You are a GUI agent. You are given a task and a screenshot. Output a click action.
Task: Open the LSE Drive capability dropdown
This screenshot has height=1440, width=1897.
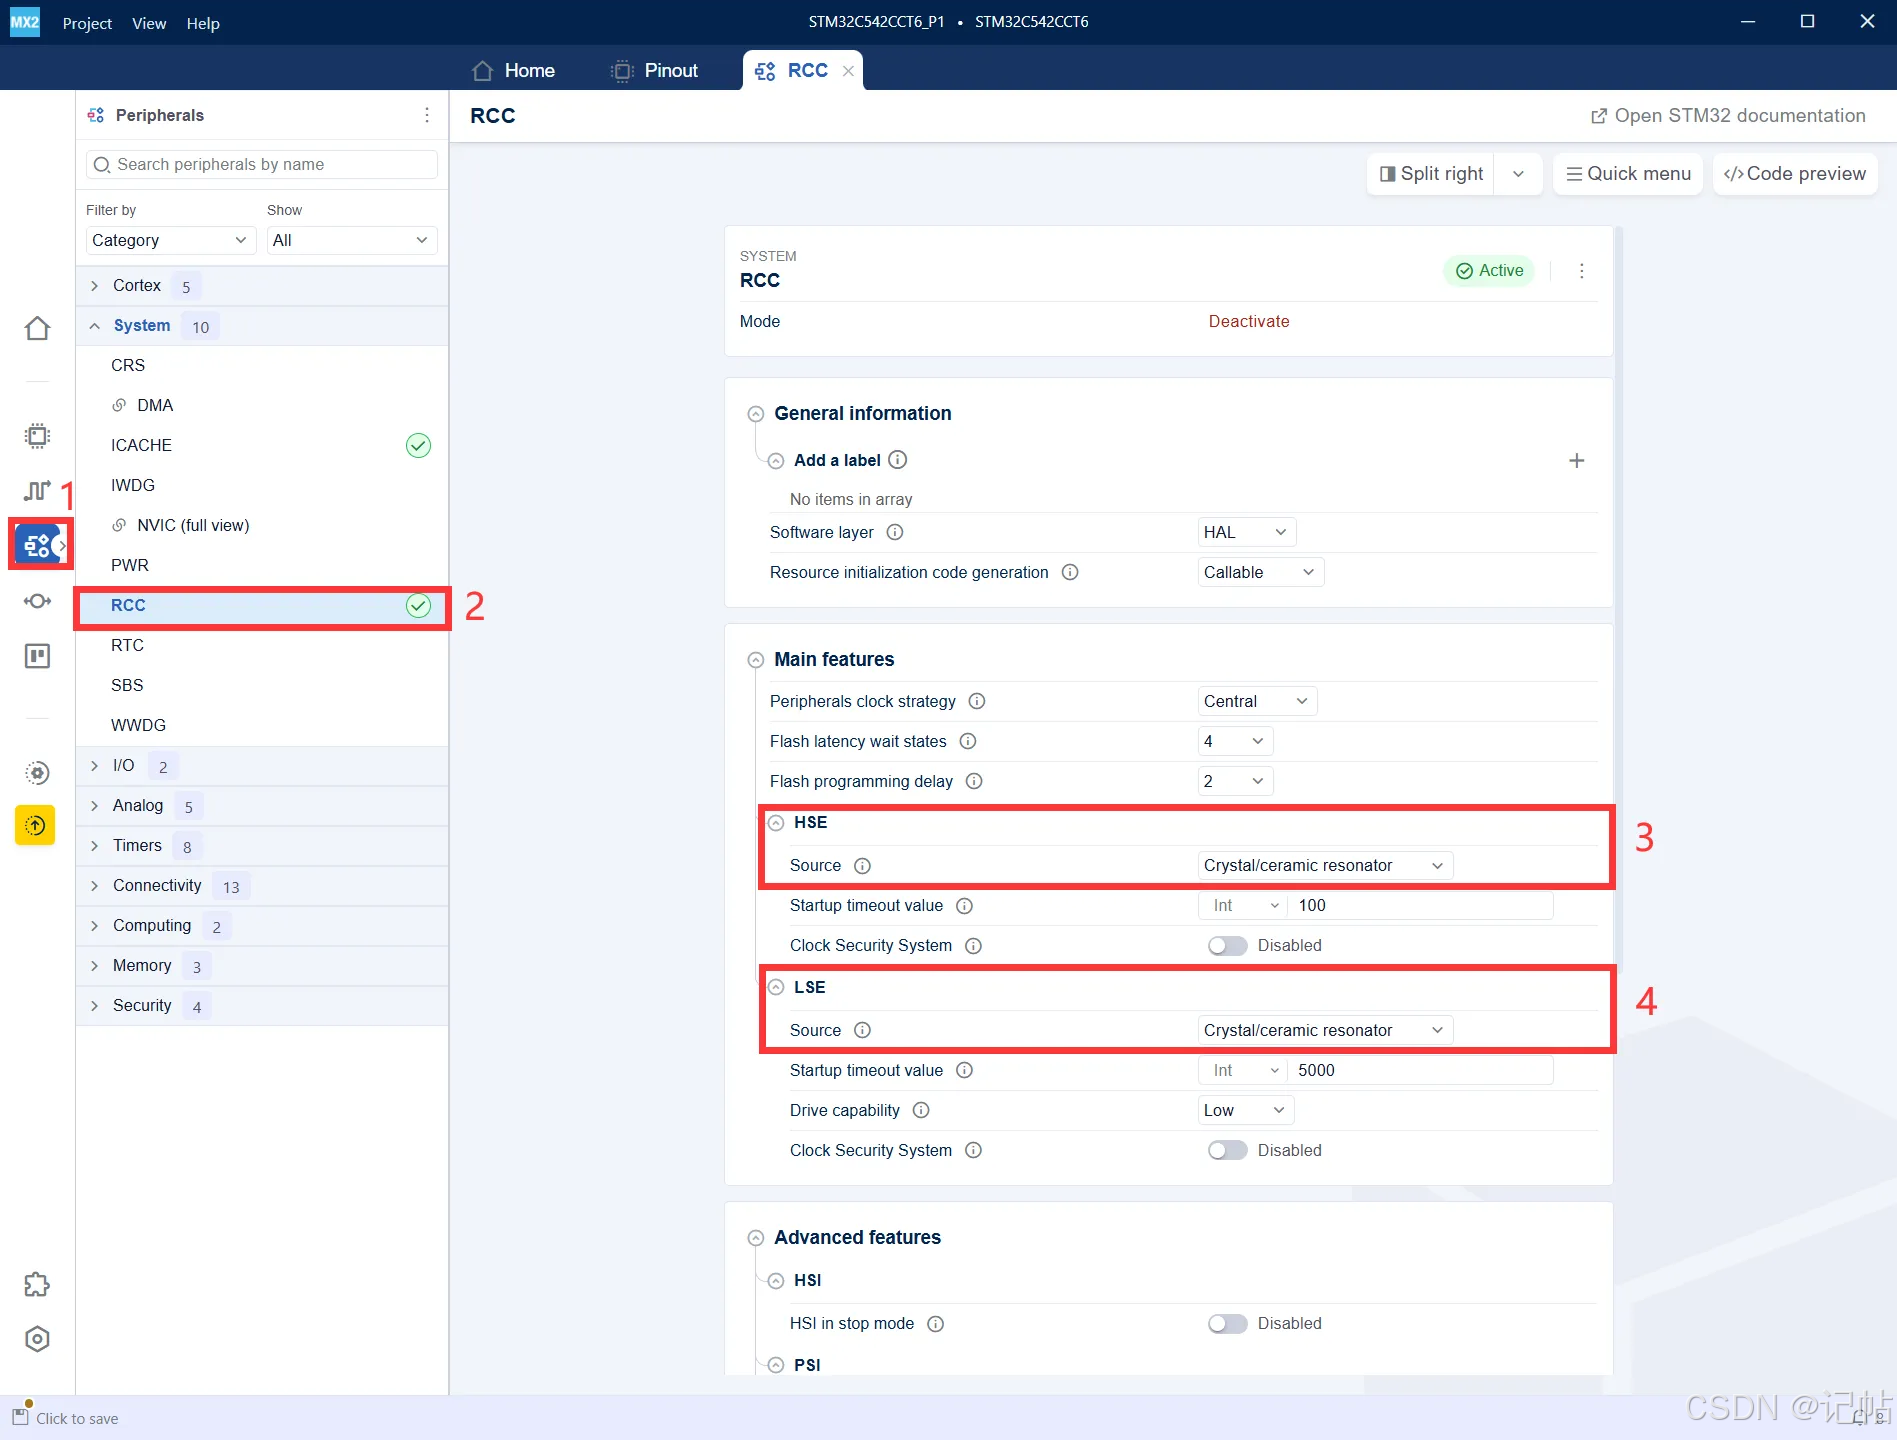coord(1246,1111)
